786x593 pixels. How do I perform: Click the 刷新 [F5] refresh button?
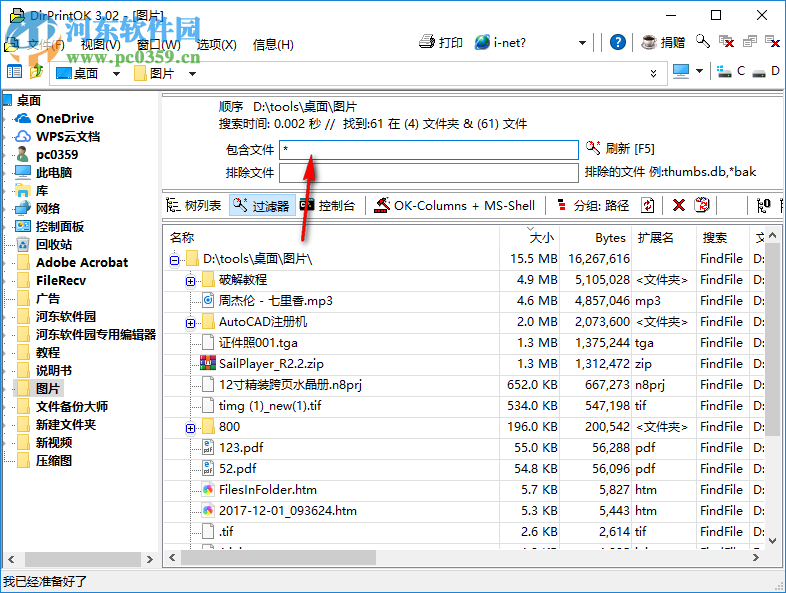(x=620, y=148)
